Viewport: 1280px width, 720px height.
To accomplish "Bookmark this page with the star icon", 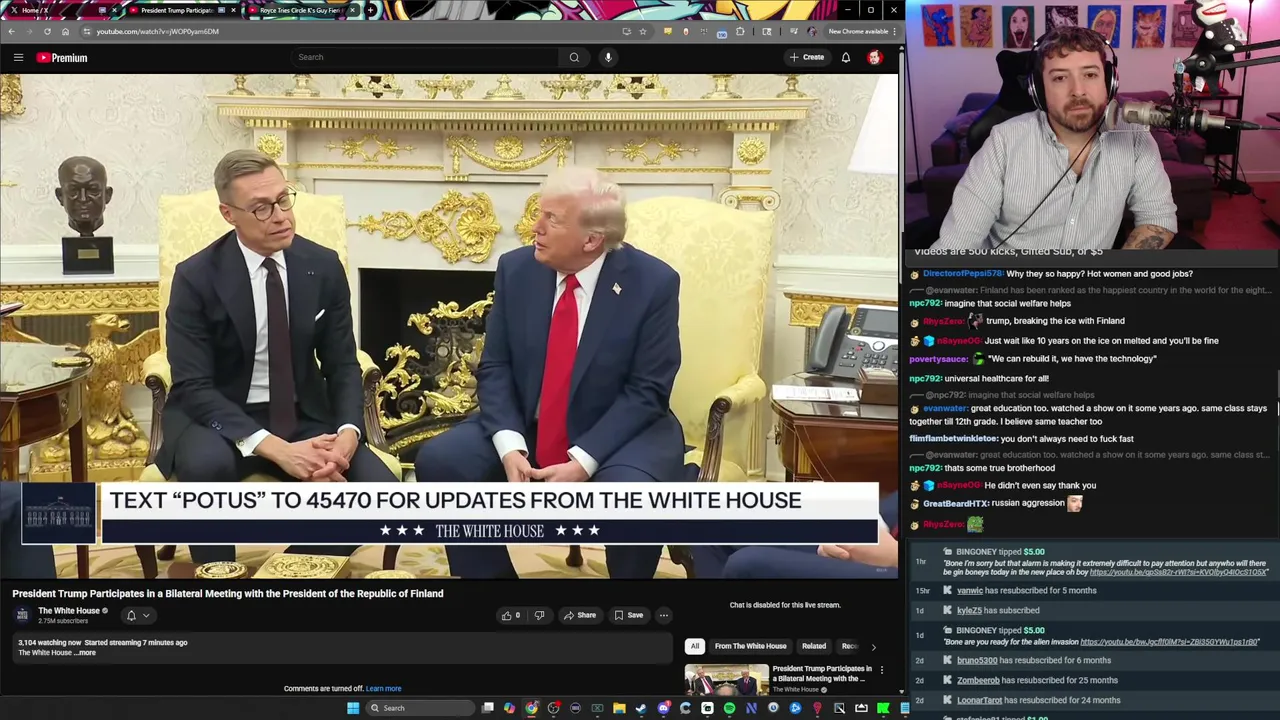I will [x=643, y=31].
